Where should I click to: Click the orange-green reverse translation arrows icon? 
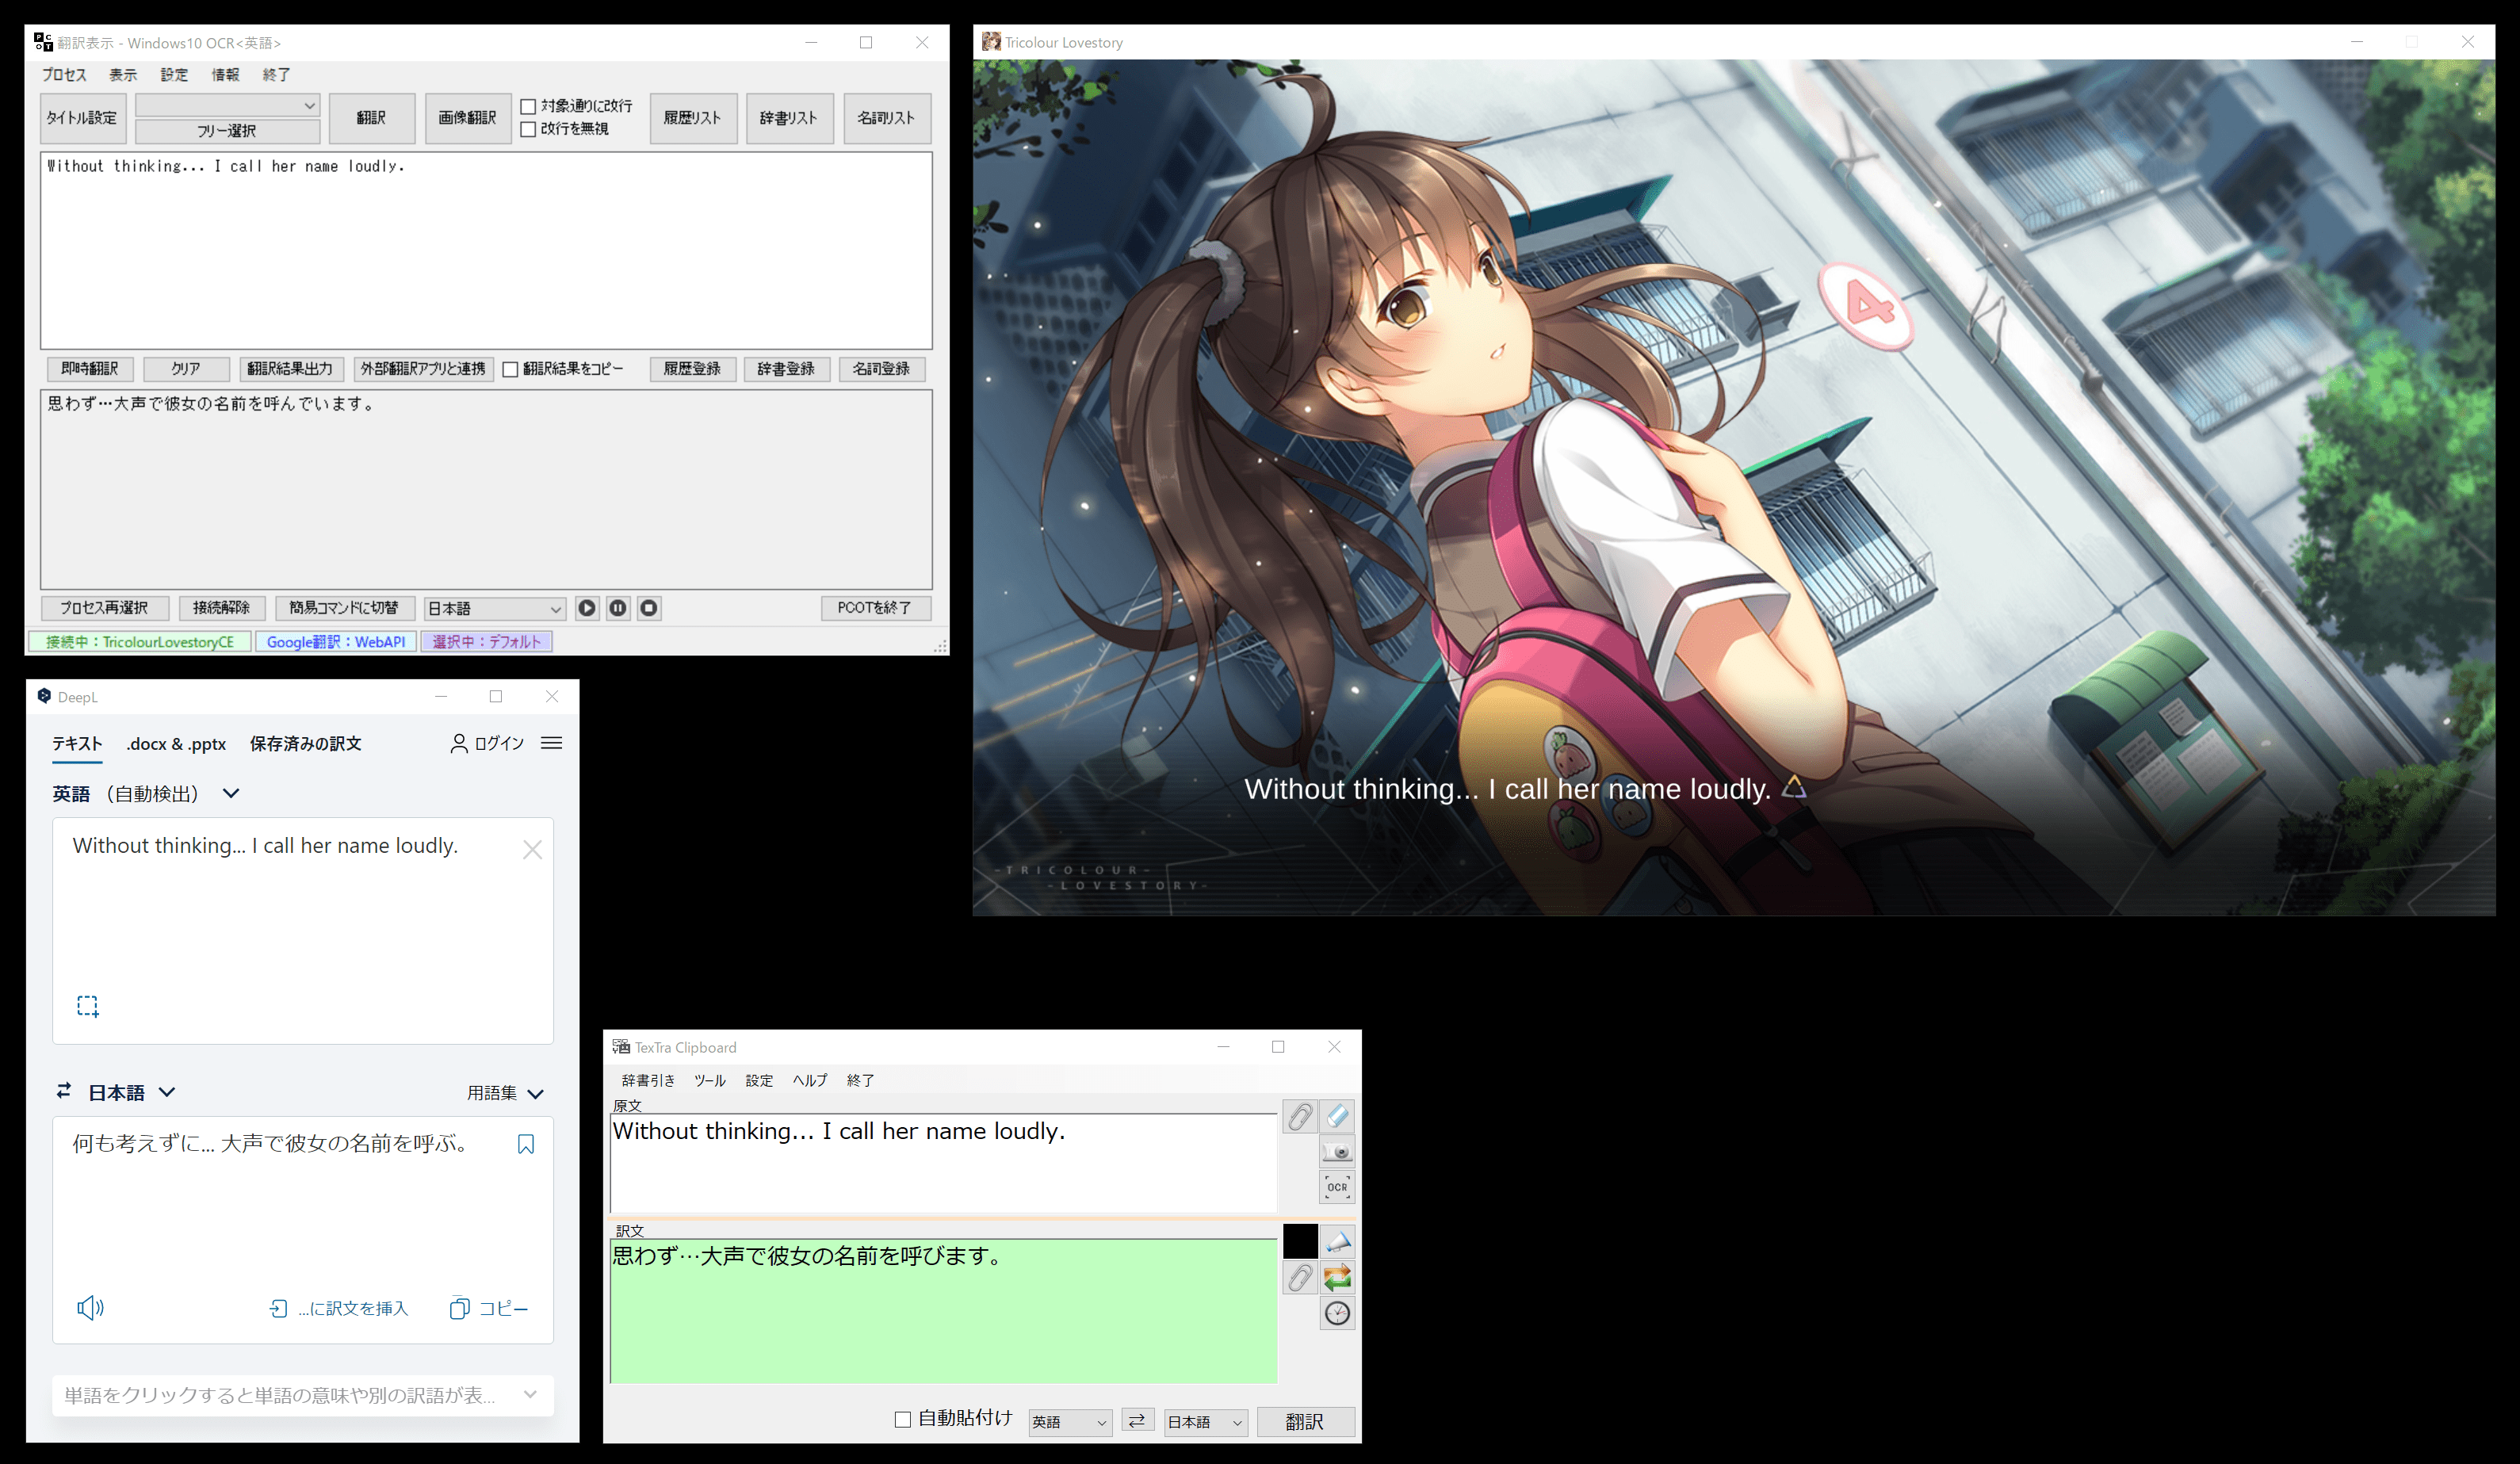tap(1337, 1277)
